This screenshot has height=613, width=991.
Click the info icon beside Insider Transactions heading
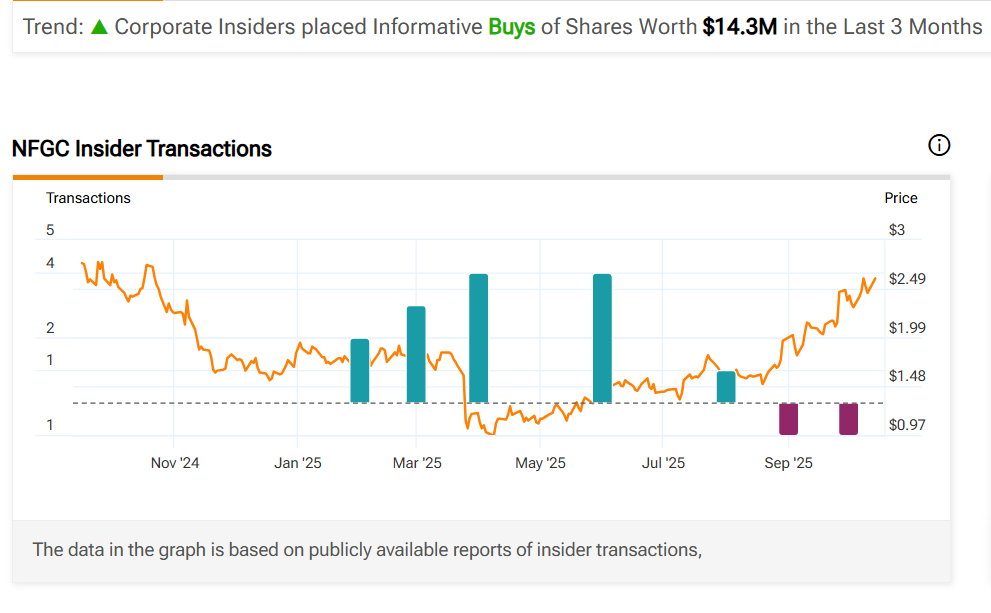click(x=939, y=146)
